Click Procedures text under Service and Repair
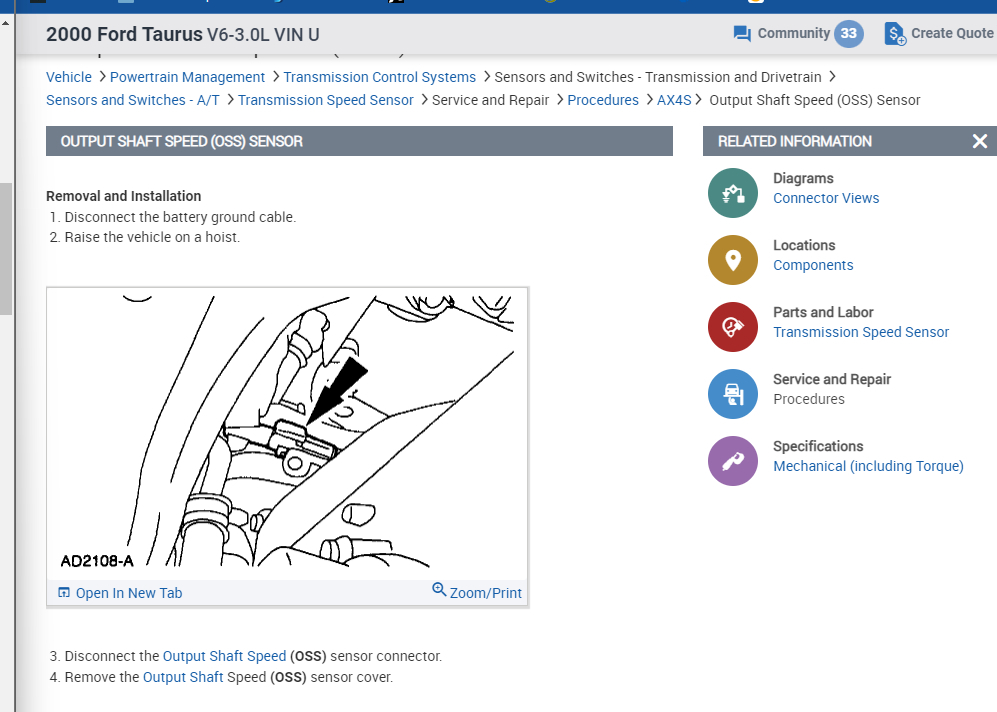The height and width of the screenshot is (712, 997). [809, 399]
